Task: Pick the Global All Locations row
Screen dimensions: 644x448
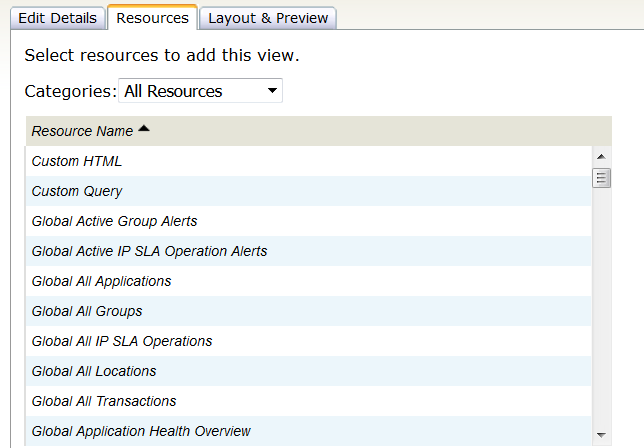Action: point(308,371)
